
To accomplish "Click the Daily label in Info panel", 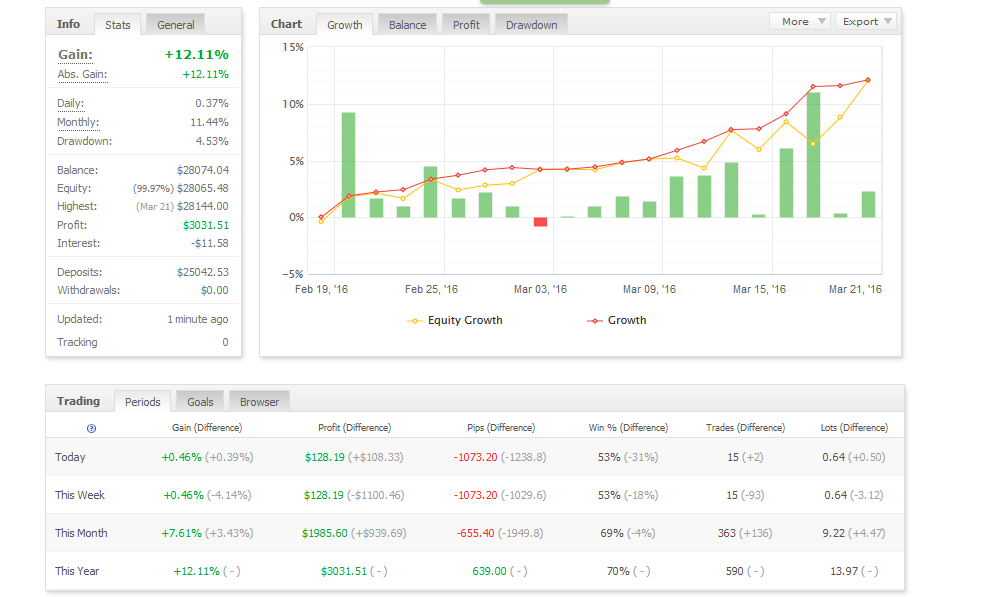I will [x=71, y=103].
